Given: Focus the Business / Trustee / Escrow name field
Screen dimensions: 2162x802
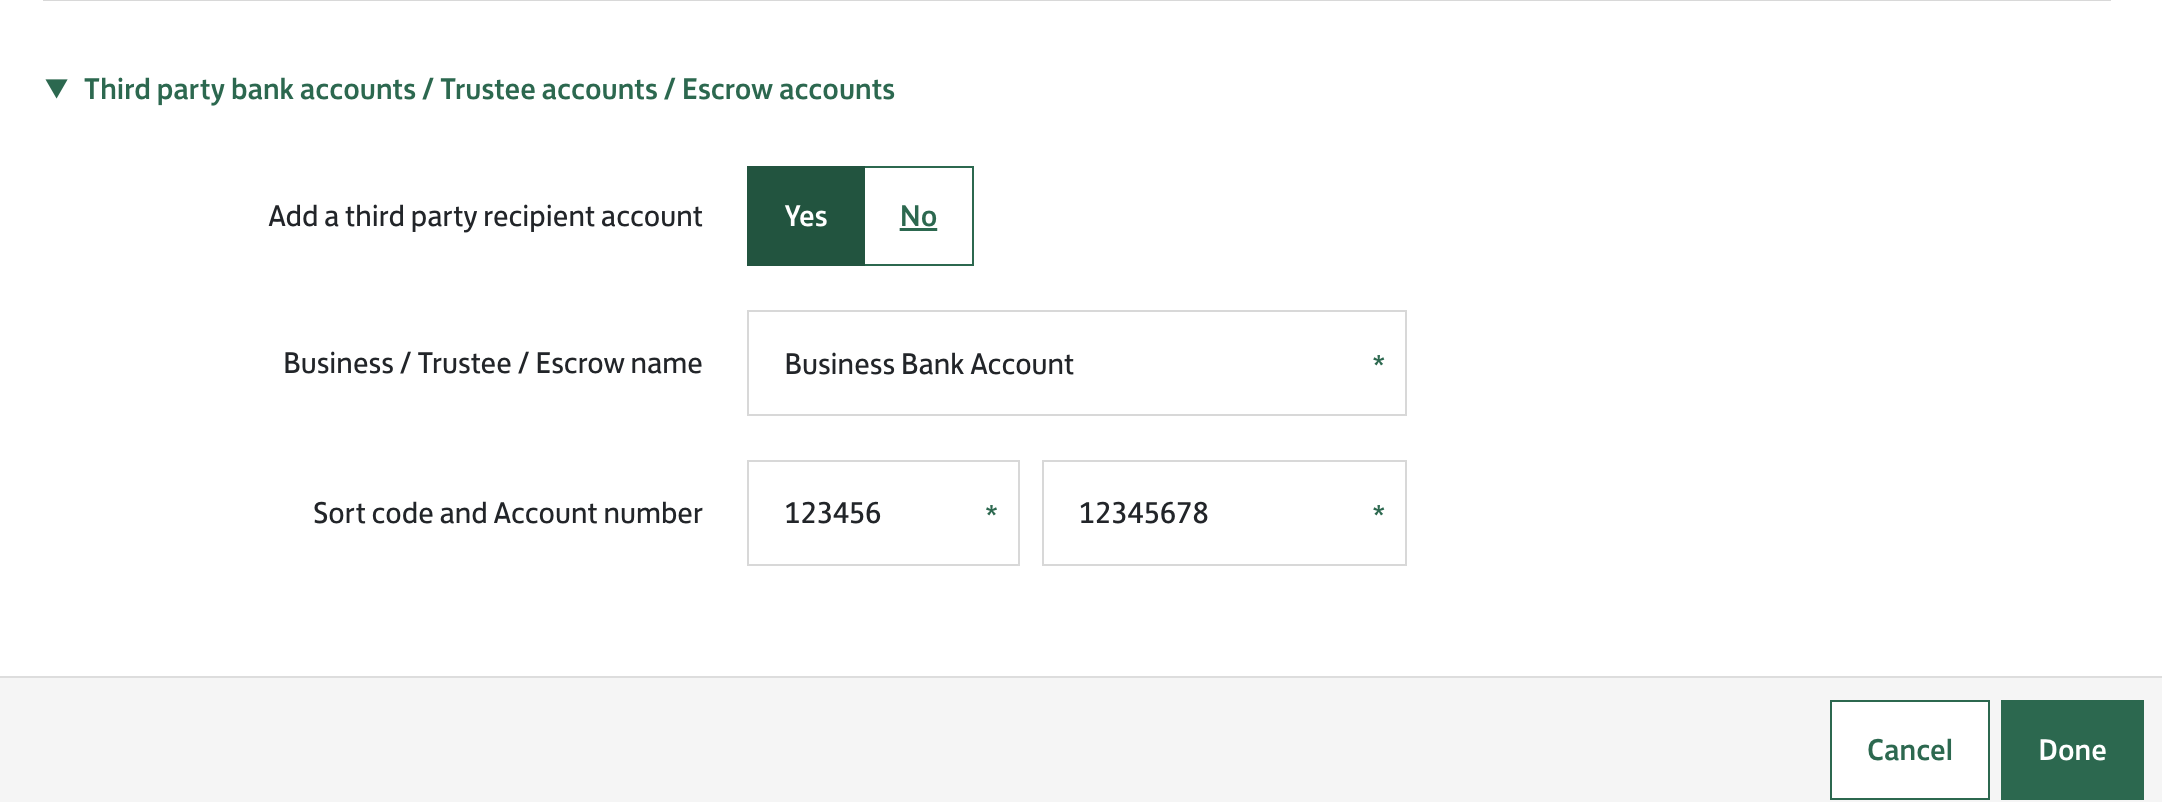Looking at the screenshot, I should click(1200, 363).
